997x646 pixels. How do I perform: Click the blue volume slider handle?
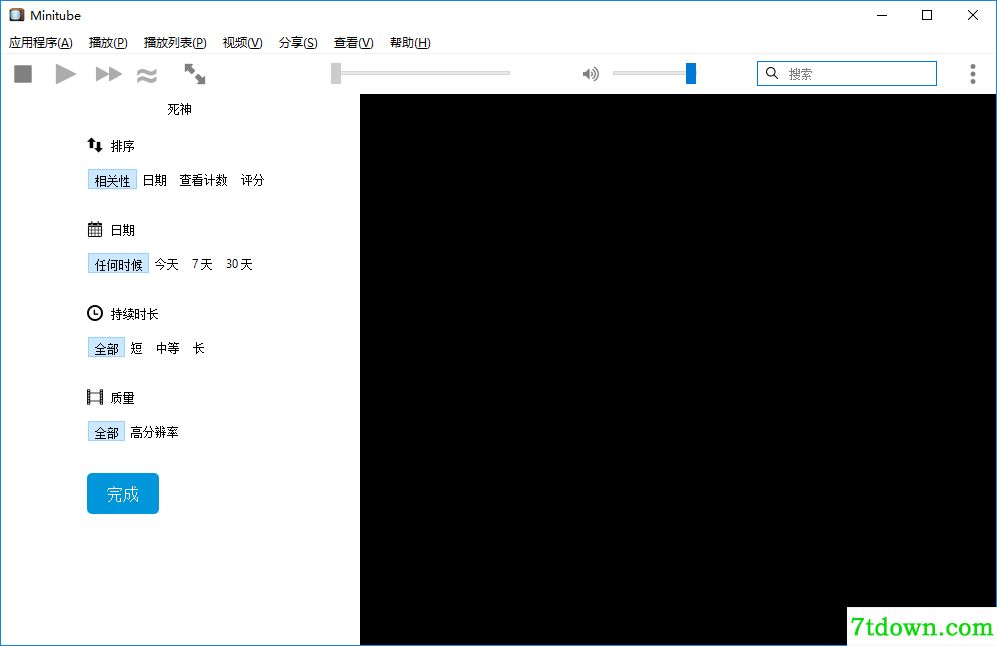pyautogui.click(x=691, y=73)
